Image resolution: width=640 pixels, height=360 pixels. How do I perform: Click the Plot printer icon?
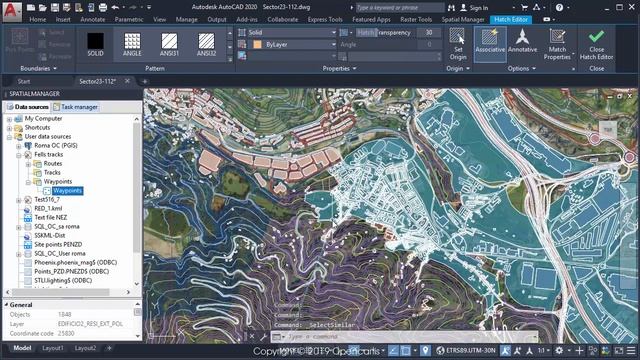(103, 7)
